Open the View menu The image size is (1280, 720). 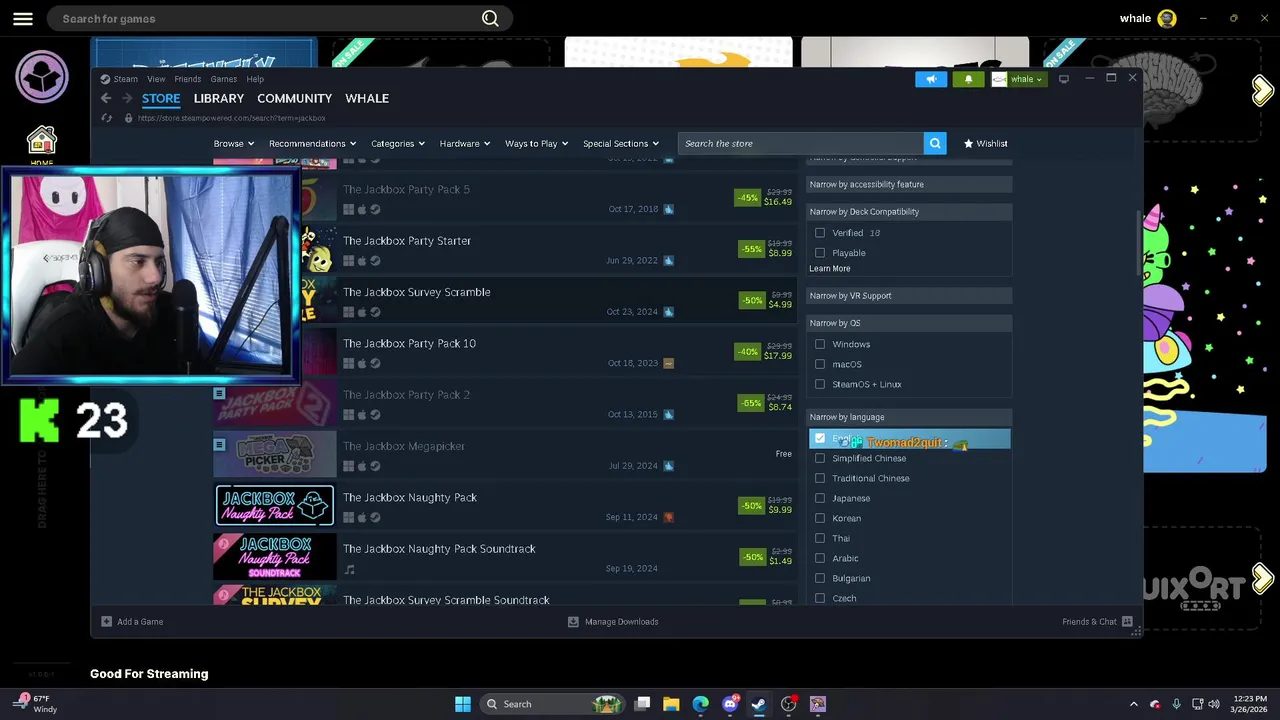tap(156, 79)
